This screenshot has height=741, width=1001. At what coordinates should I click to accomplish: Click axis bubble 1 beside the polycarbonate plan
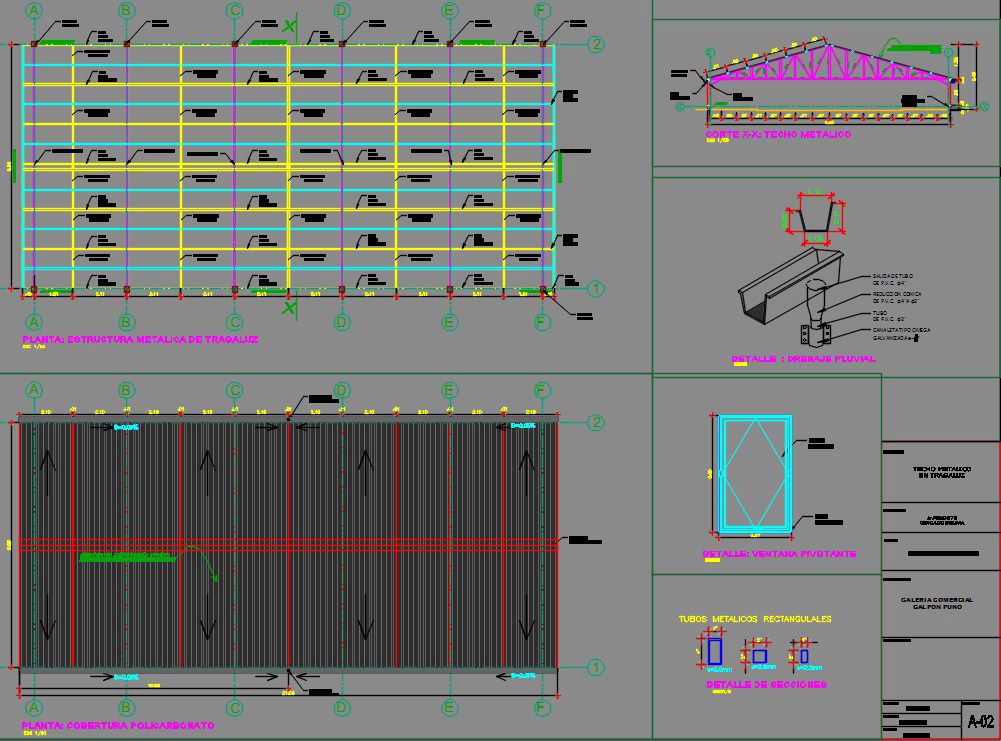[x=596, y=667]
